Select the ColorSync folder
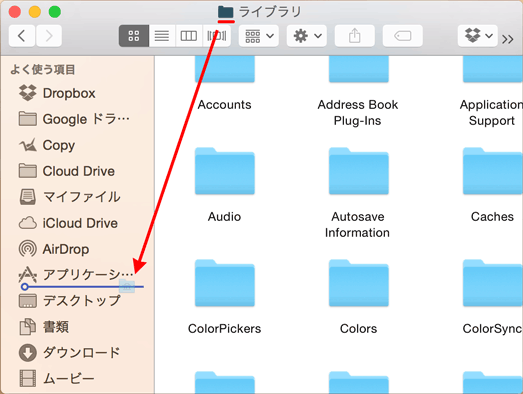 pos(493,283)
